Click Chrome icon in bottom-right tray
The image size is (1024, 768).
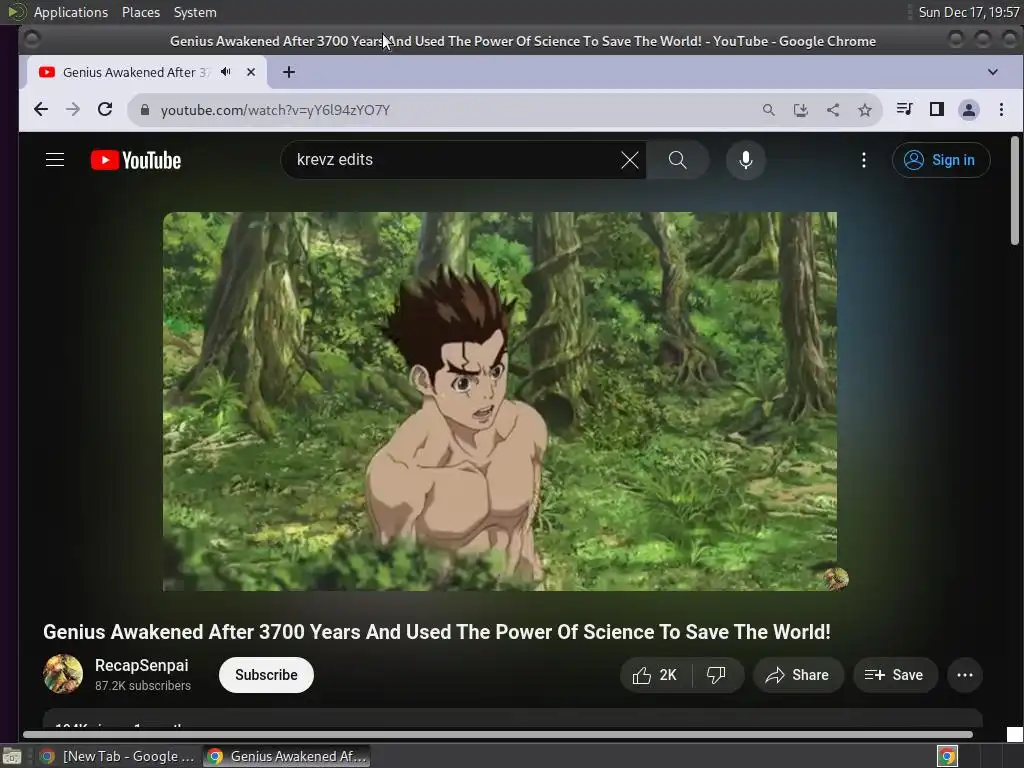pos(947,756)
